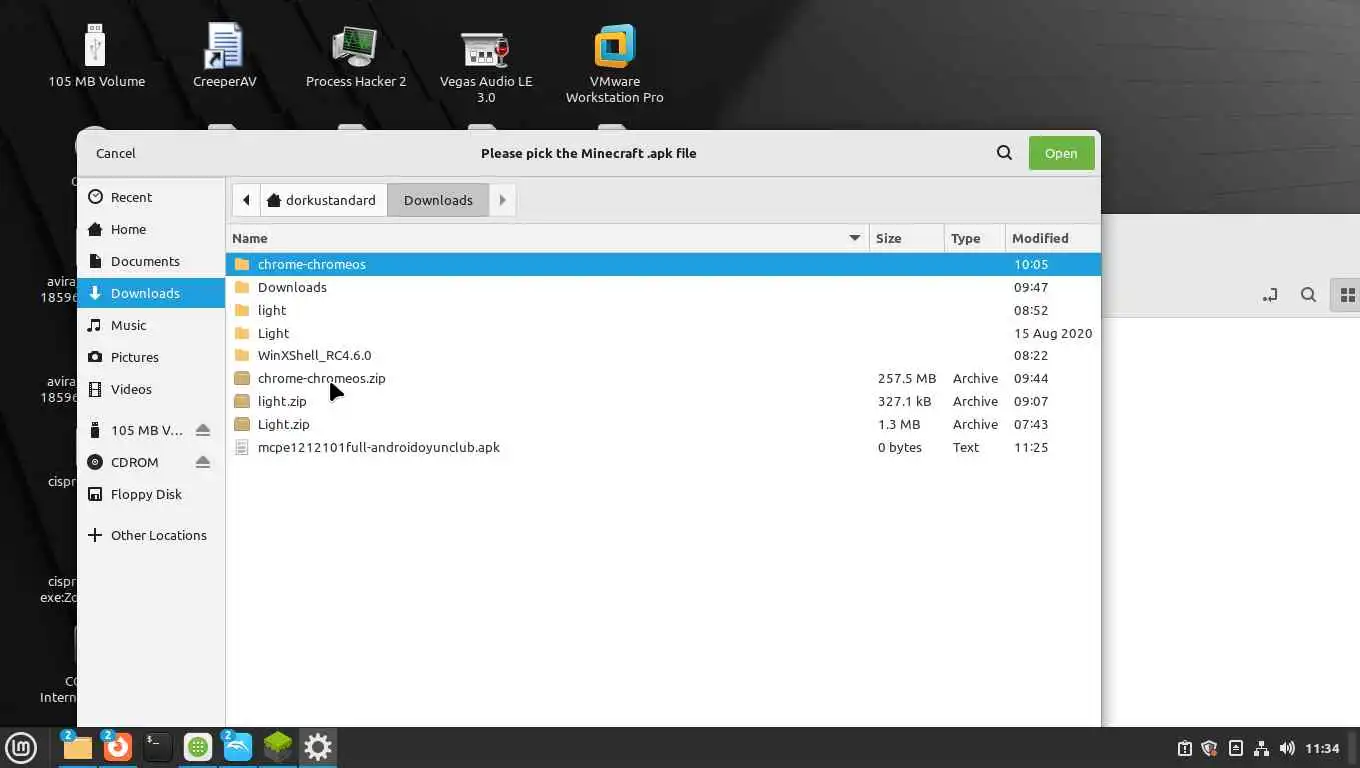Open Documents in the sidebar
Viewport: 1360px width, 768px height.
(151, 261)
